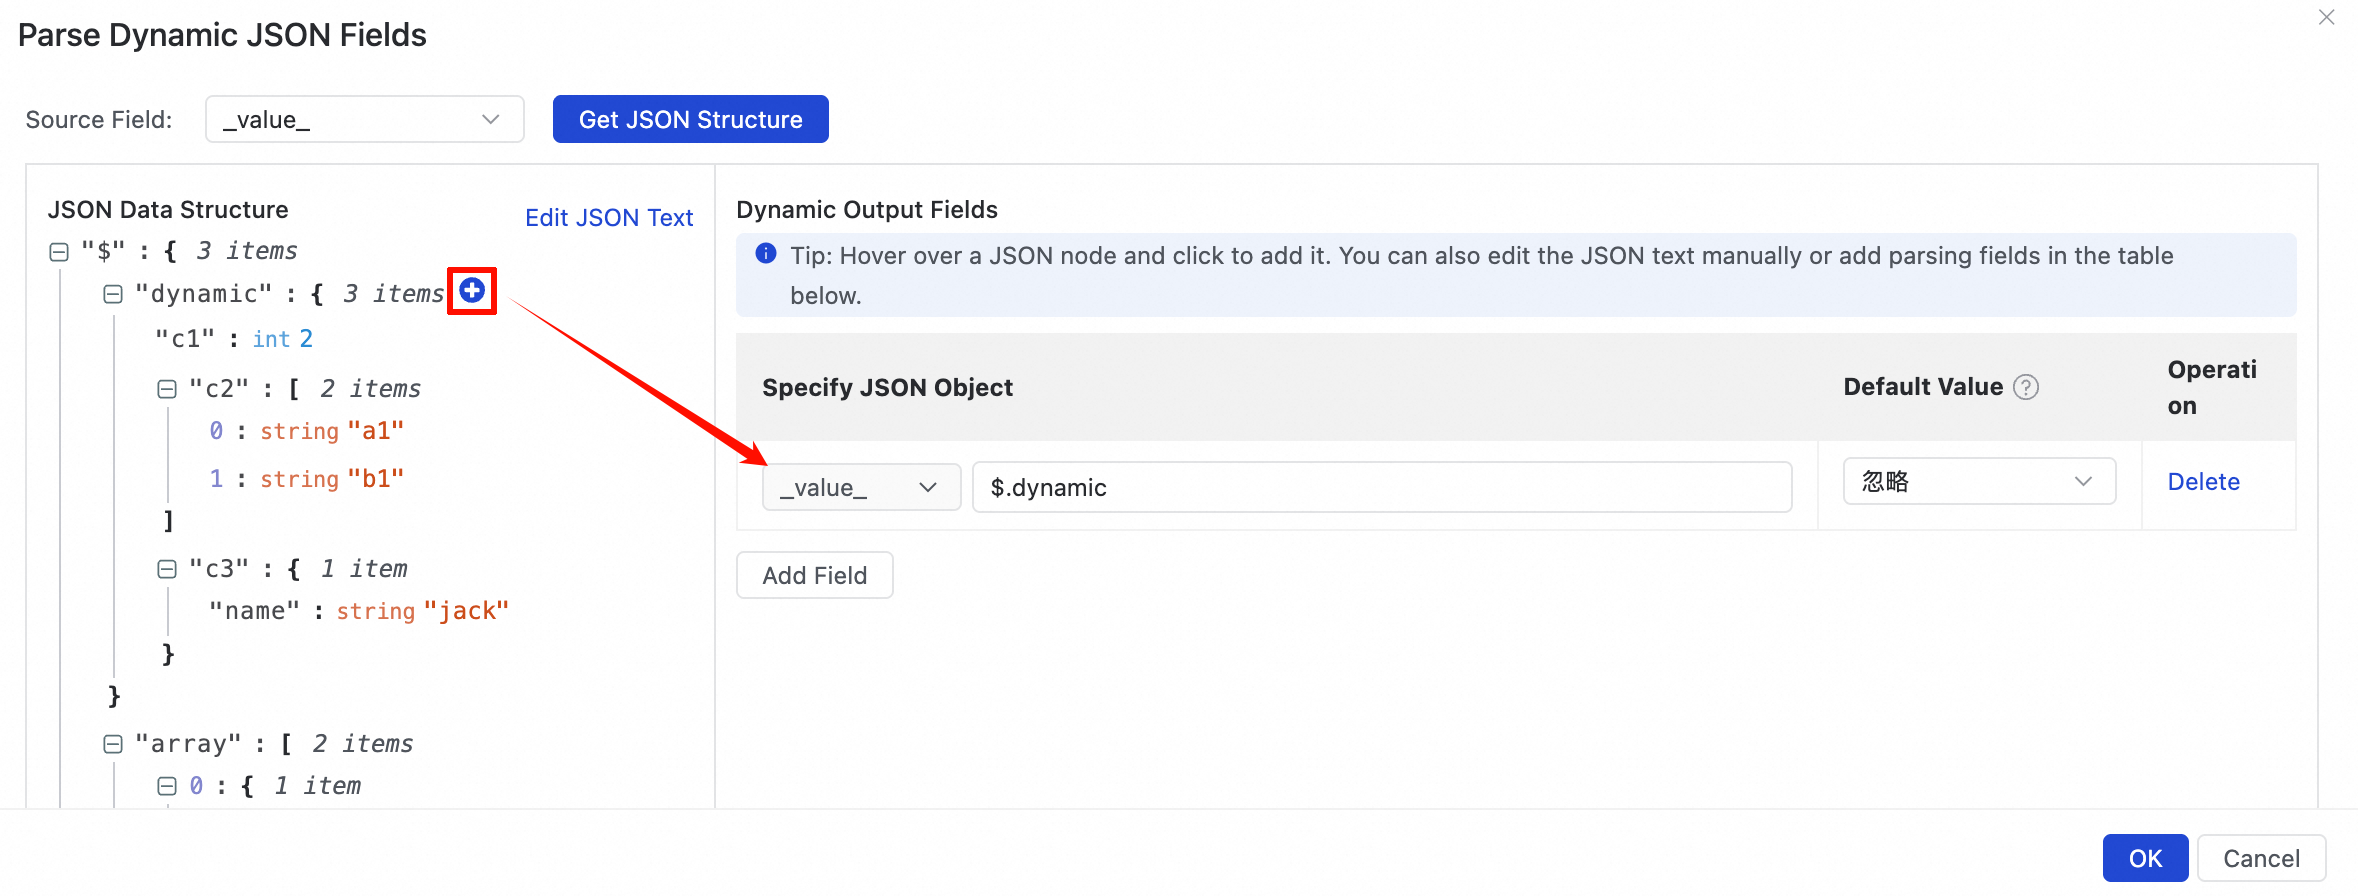Open the Source Field dropdown

[364, 120]
